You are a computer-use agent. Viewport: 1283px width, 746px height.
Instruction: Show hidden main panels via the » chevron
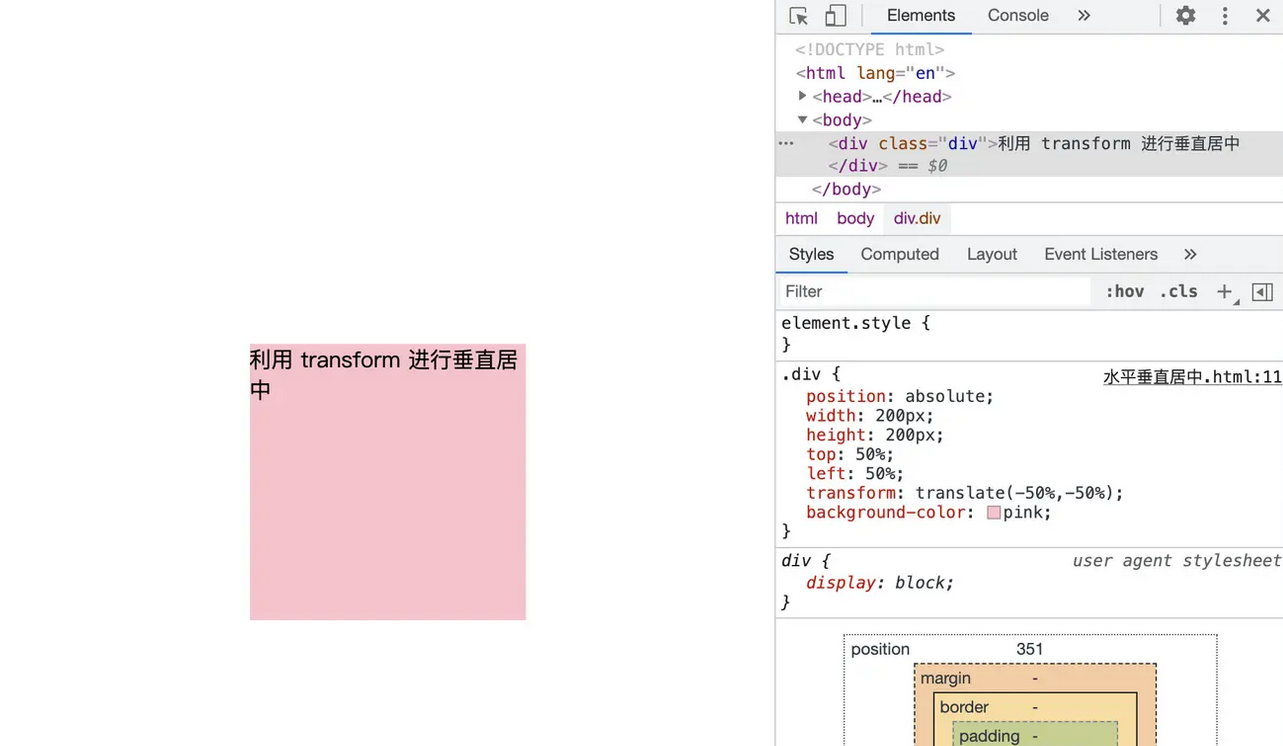point(1084,15)
